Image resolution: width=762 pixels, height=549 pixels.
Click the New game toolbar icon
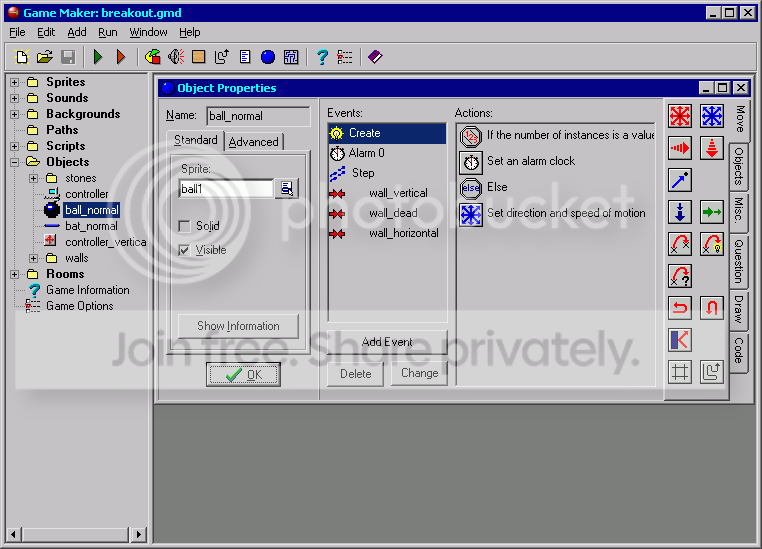21,57
